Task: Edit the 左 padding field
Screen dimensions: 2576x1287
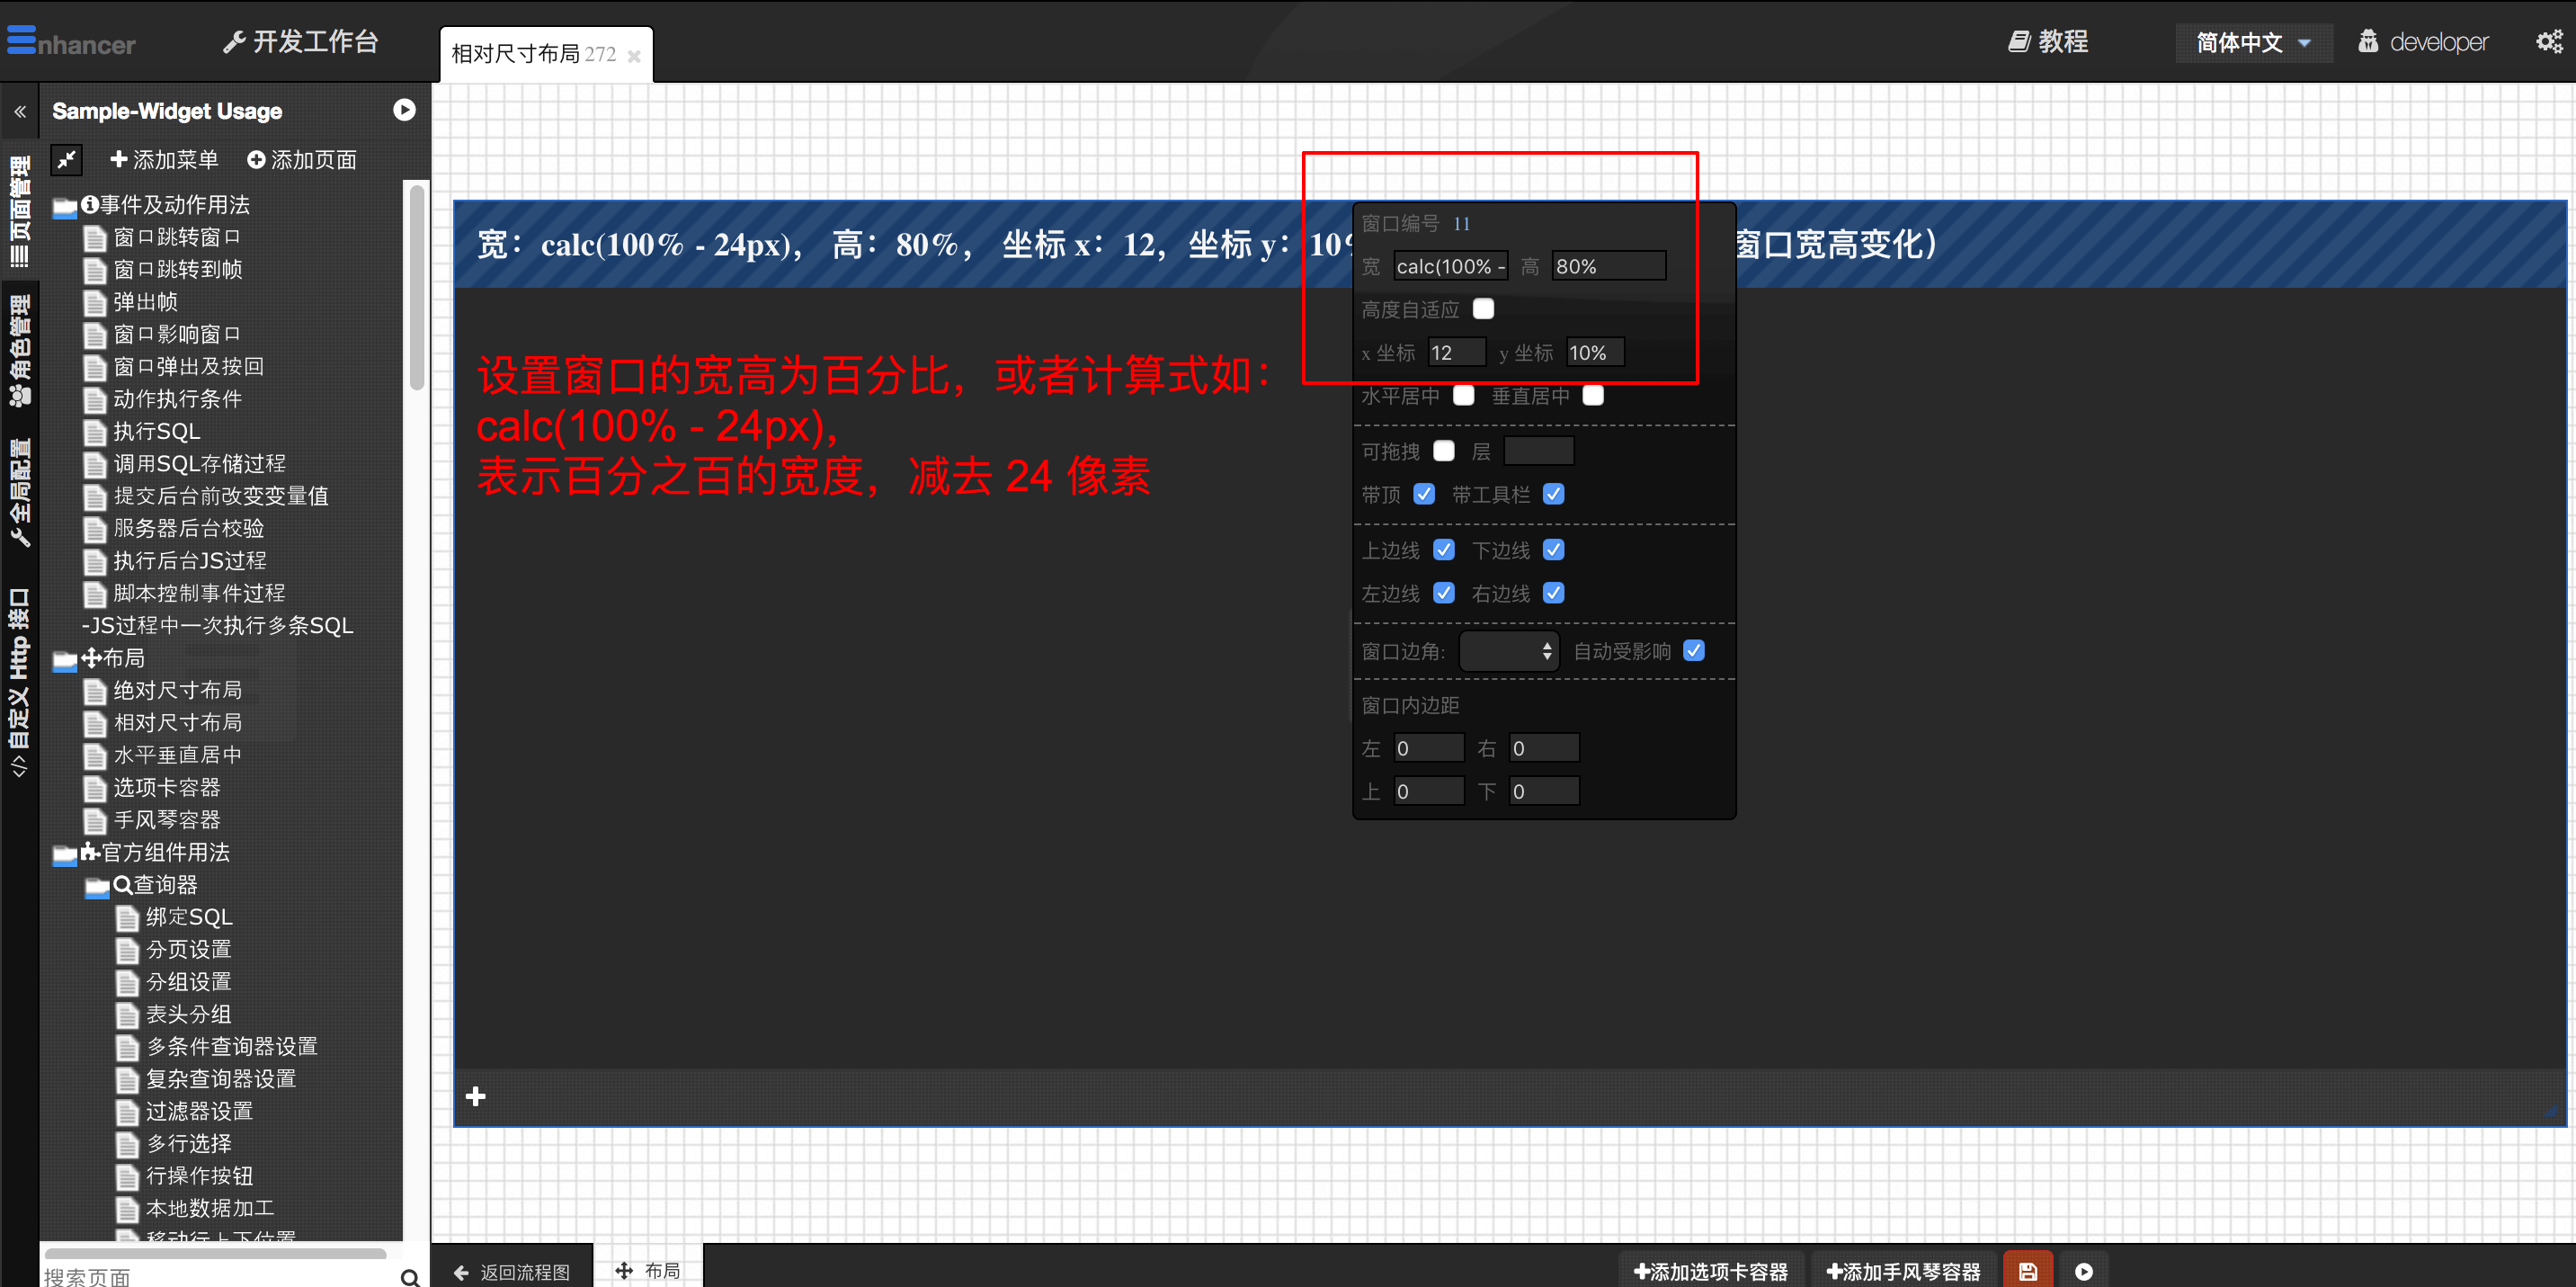Action: coord(1430,748)
